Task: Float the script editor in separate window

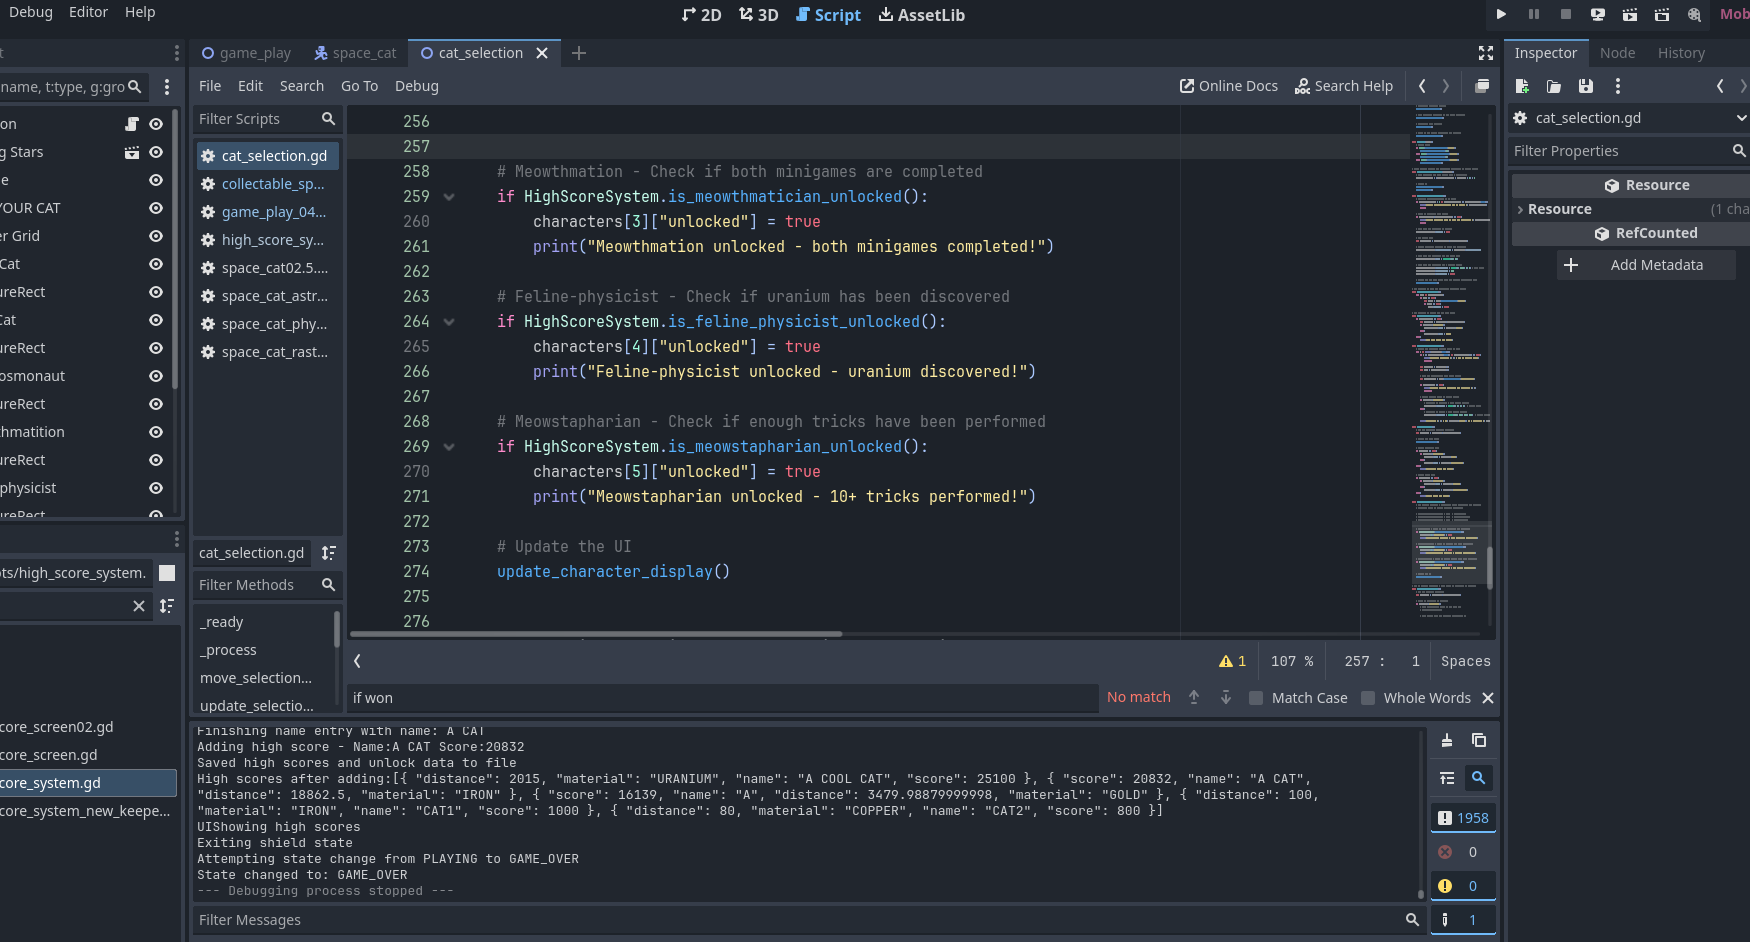Action: [1482, 86]
